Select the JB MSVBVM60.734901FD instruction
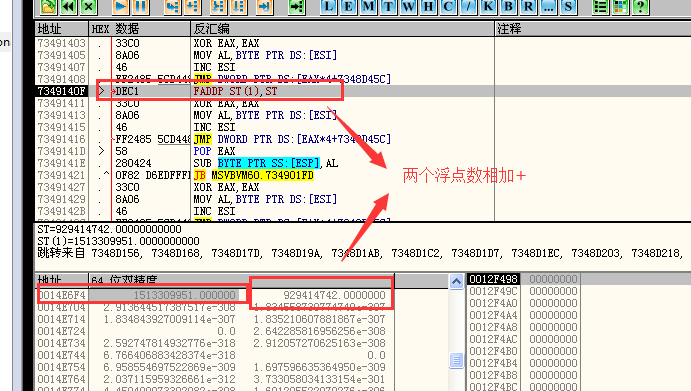The height and width of the screenshot is (391, 691). coord(253,175)
